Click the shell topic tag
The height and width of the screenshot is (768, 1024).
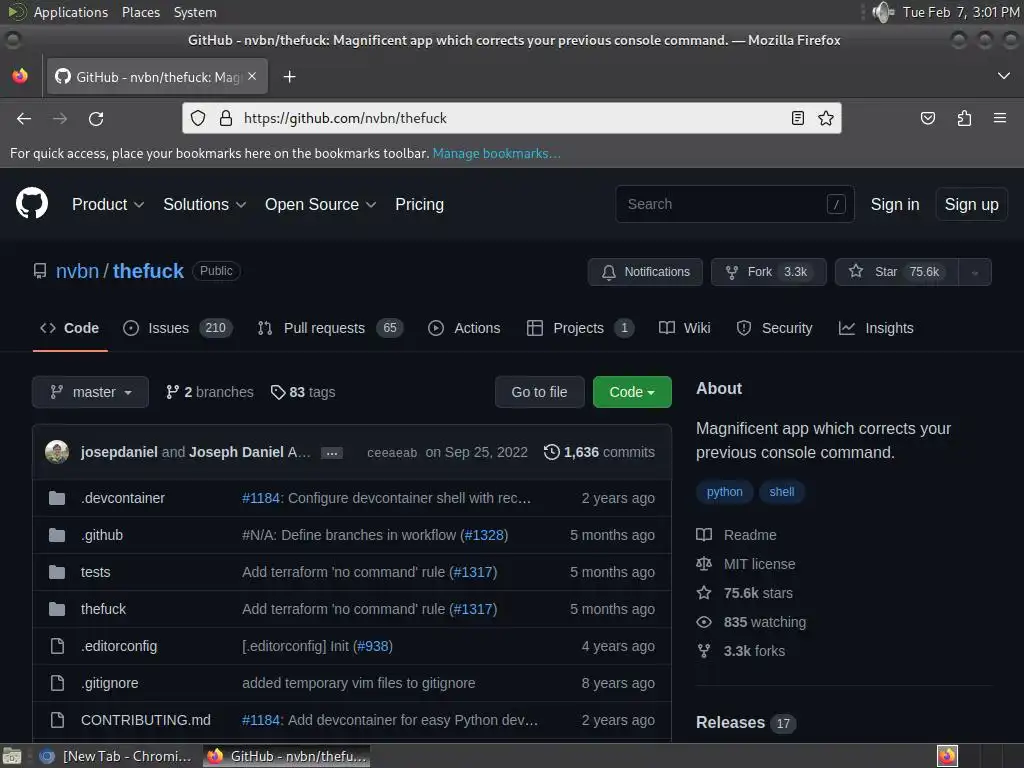tap(782, 492)
